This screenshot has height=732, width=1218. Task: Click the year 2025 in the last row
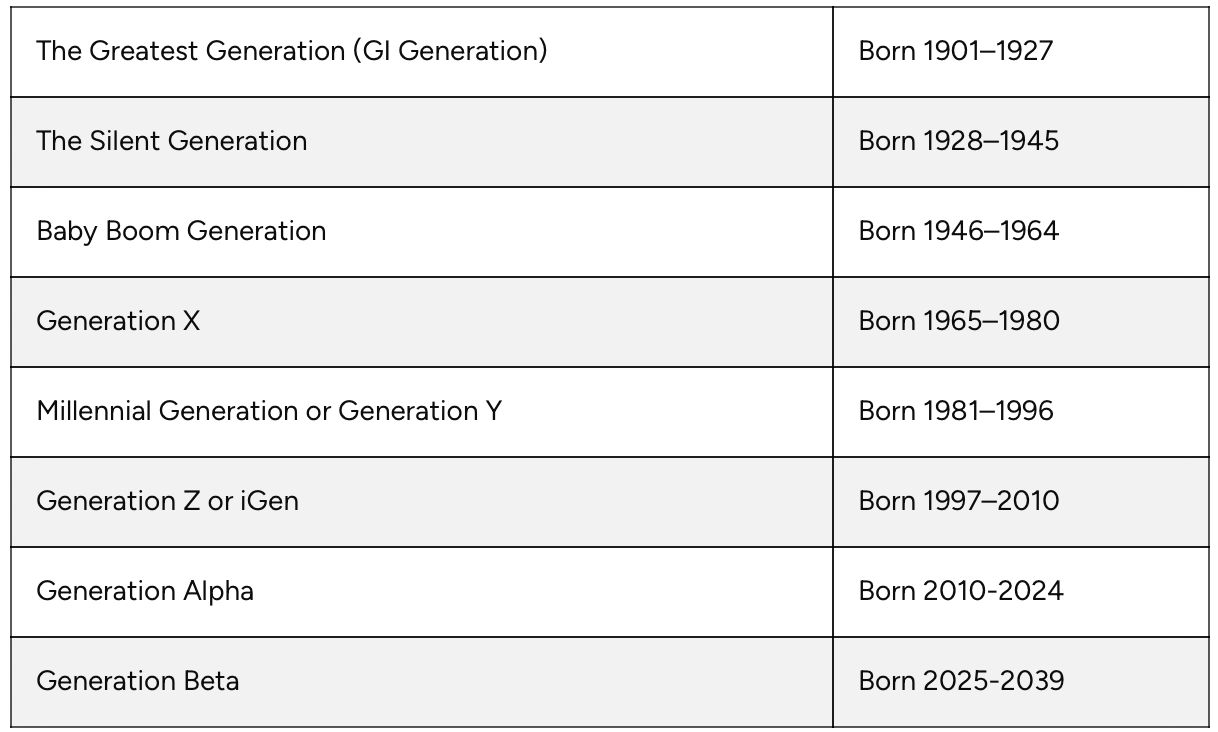coord(956,681)
